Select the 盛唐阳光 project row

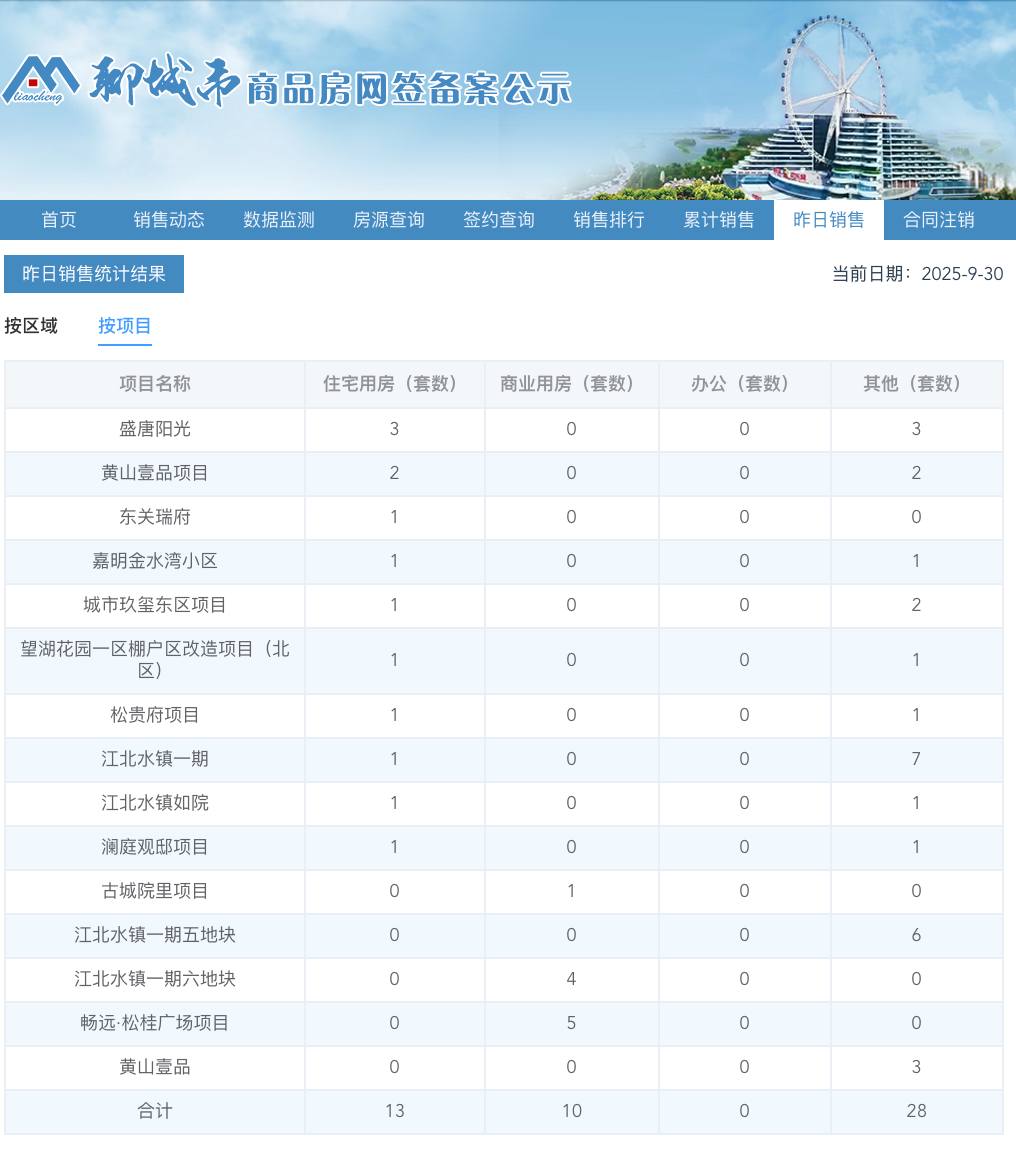[x=154, y=429]
